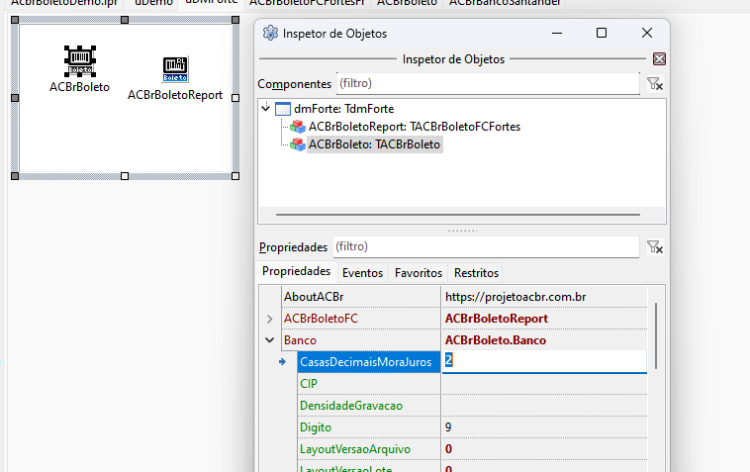Collapse the Banco property group
The image size is (750, 472).
(x=270, y=340)
